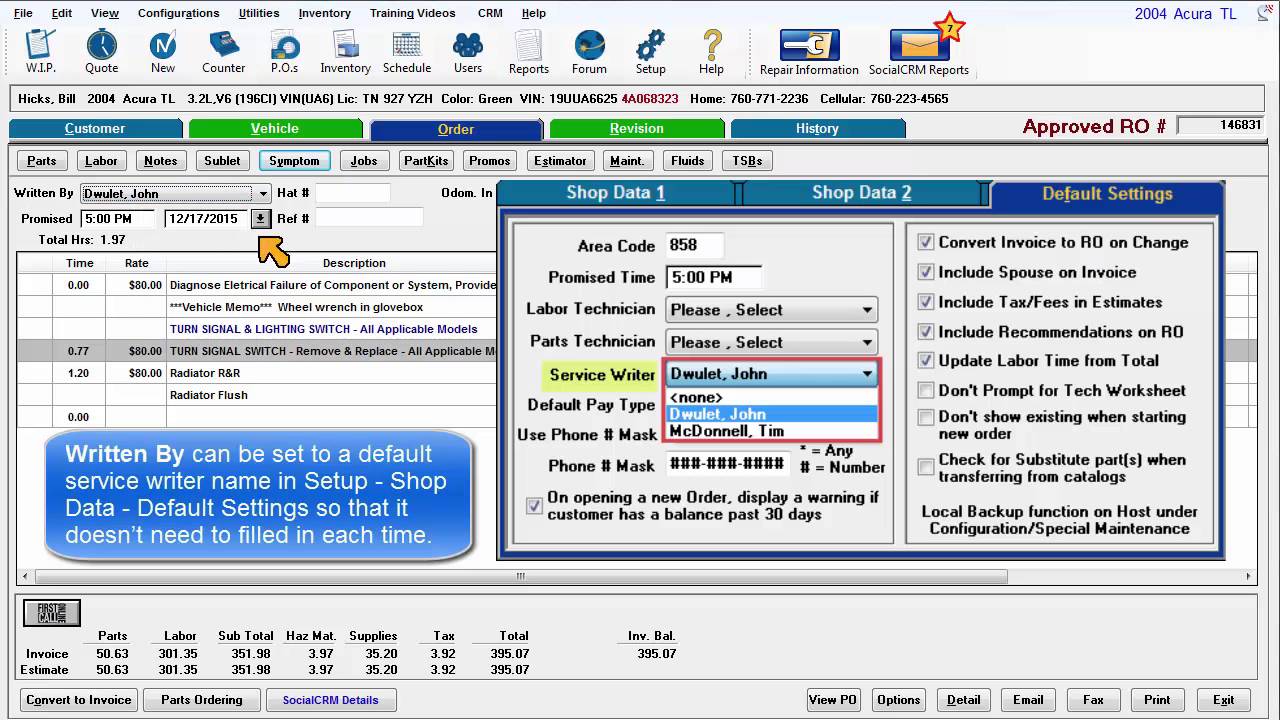1280x720 pixels.
Task: Open the Setup gears icon
Action: (x=650, y=46)
